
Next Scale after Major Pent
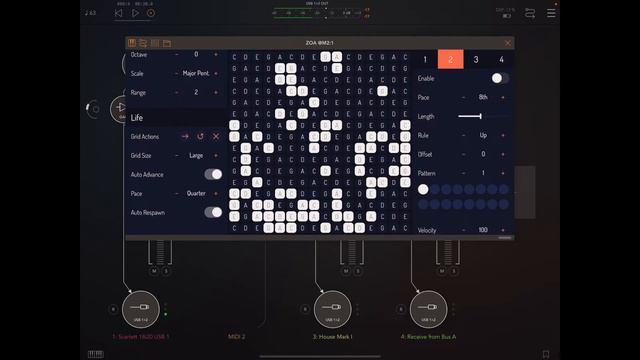(216, 73)
